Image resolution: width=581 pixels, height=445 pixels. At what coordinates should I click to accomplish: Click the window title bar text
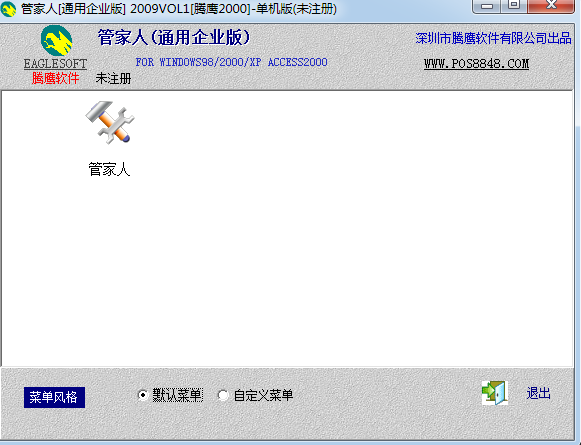point(179,9)
